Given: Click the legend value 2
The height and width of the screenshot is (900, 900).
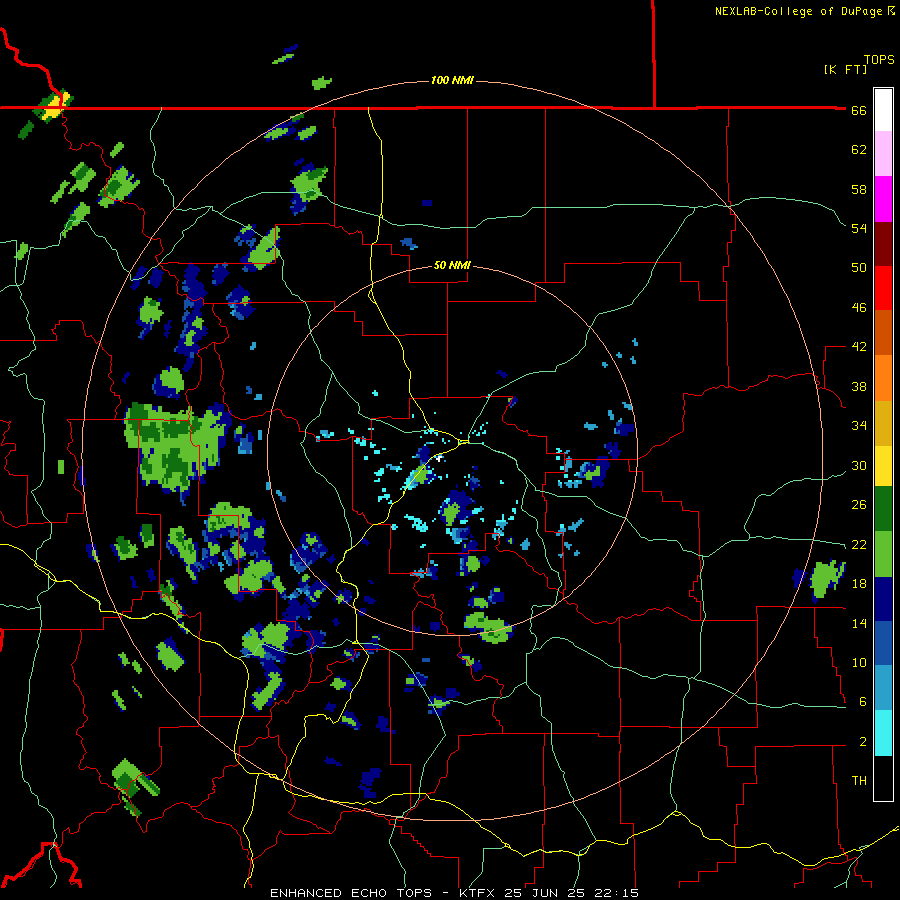Looking at the screenshot, I should click(863, 742).
